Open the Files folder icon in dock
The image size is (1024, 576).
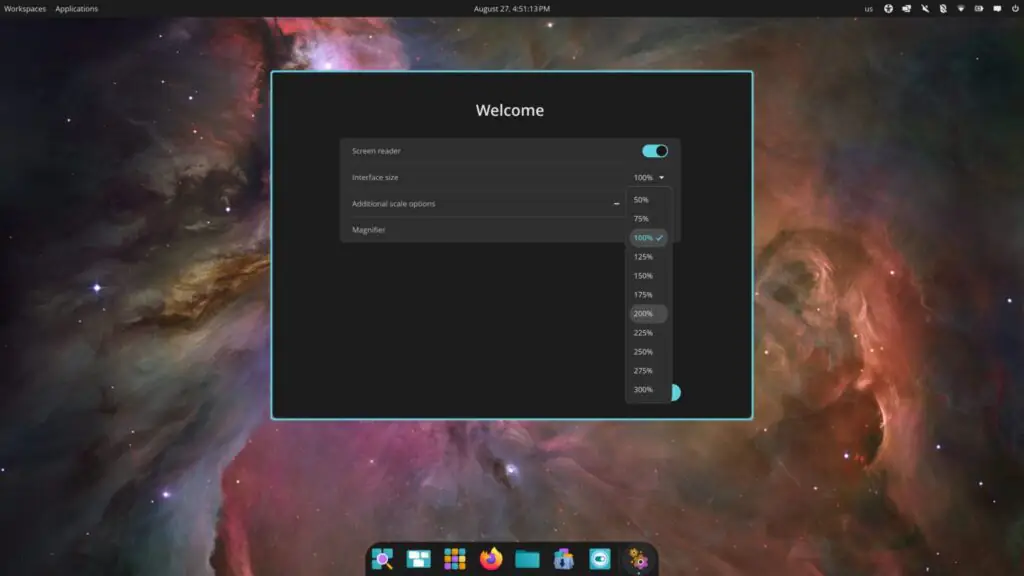pos(527,559)
